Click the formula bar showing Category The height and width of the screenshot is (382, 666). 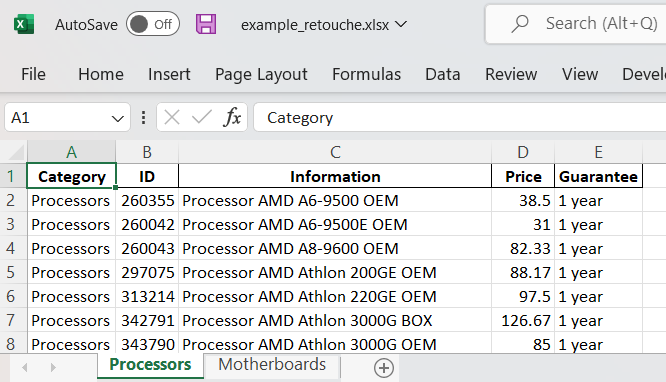pyautogui.click(x=460, y=118)
